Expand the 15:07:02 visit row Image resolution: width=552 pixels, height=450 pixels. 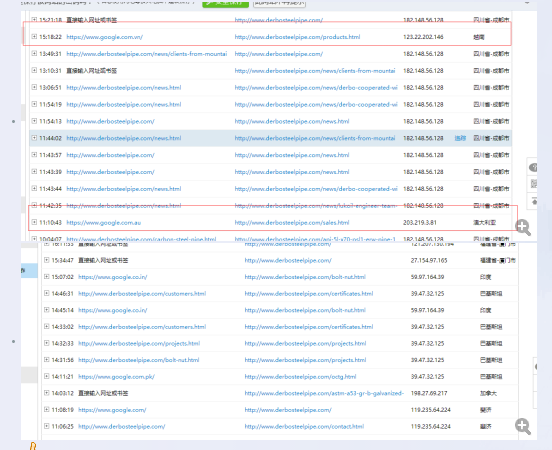point(46,277)
